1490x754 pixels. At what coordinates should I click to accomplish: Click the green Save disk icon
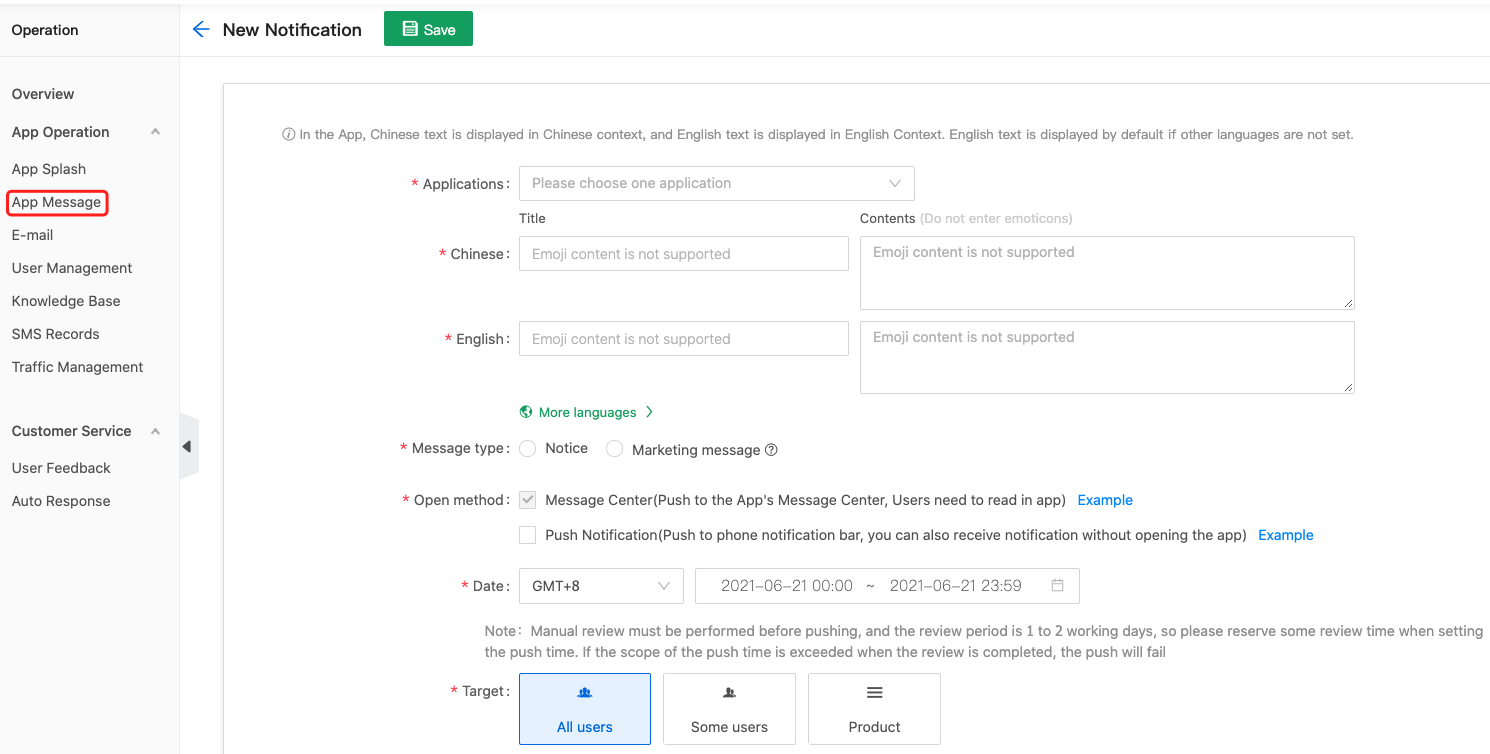(411, 28)
